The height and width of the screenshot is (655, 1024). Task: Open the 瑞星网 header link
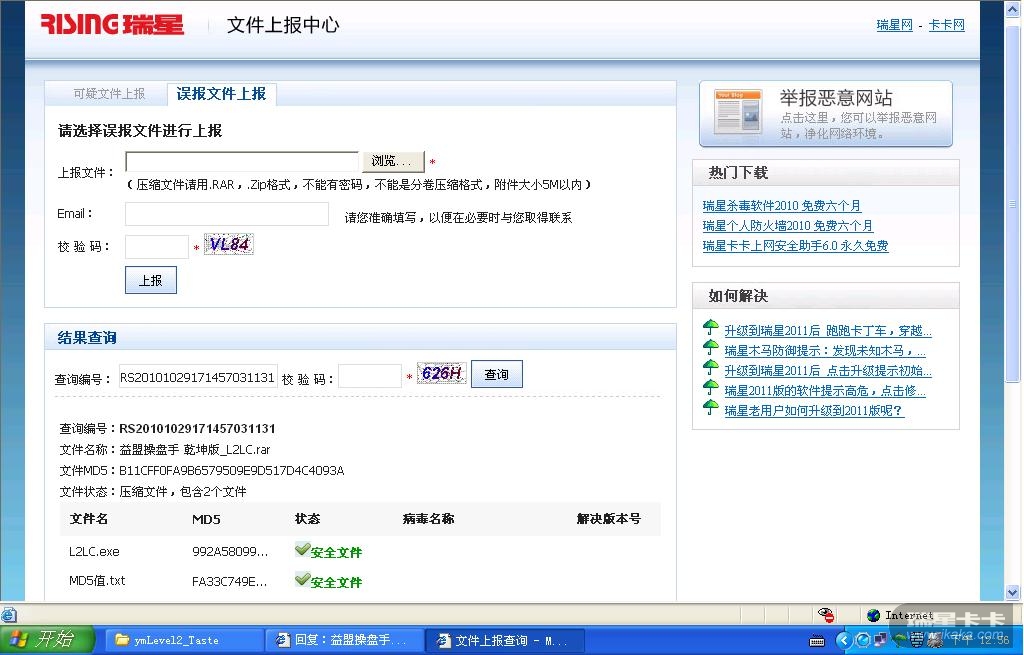coord(894,25)
